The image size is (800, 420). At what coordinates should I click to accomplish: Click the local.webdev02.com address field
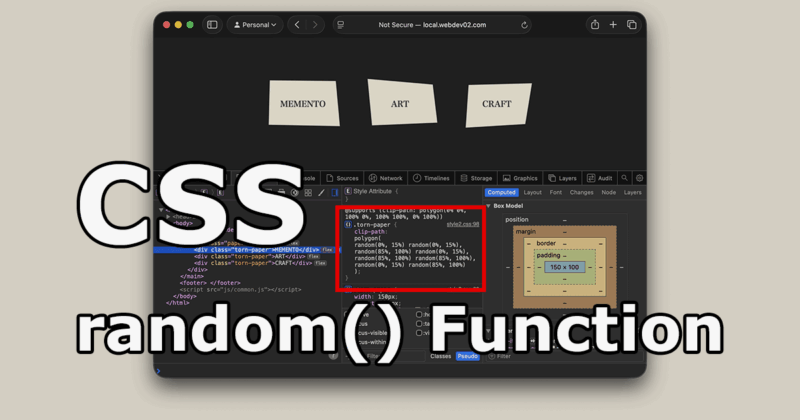pos(432,25)
